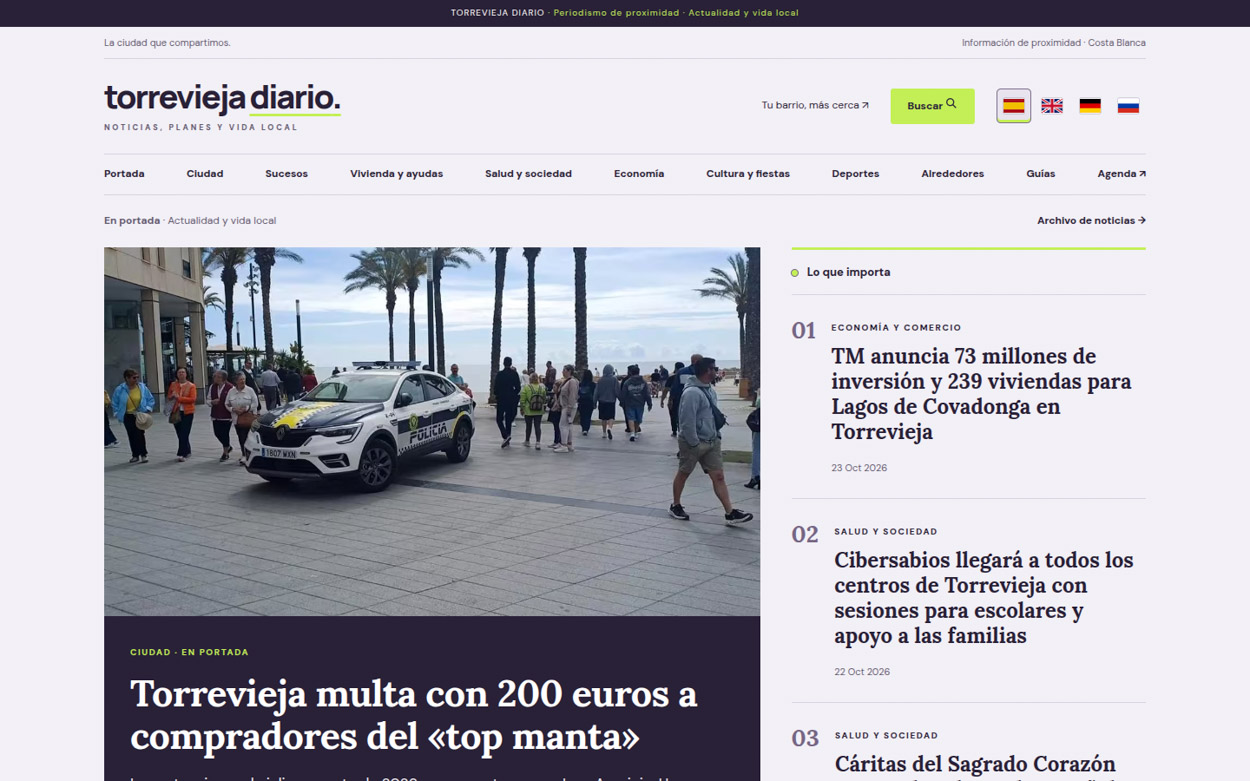Click 'Lo que importa' heading
The height and width of the screenshot is (781, 1250).
(848, 272)
